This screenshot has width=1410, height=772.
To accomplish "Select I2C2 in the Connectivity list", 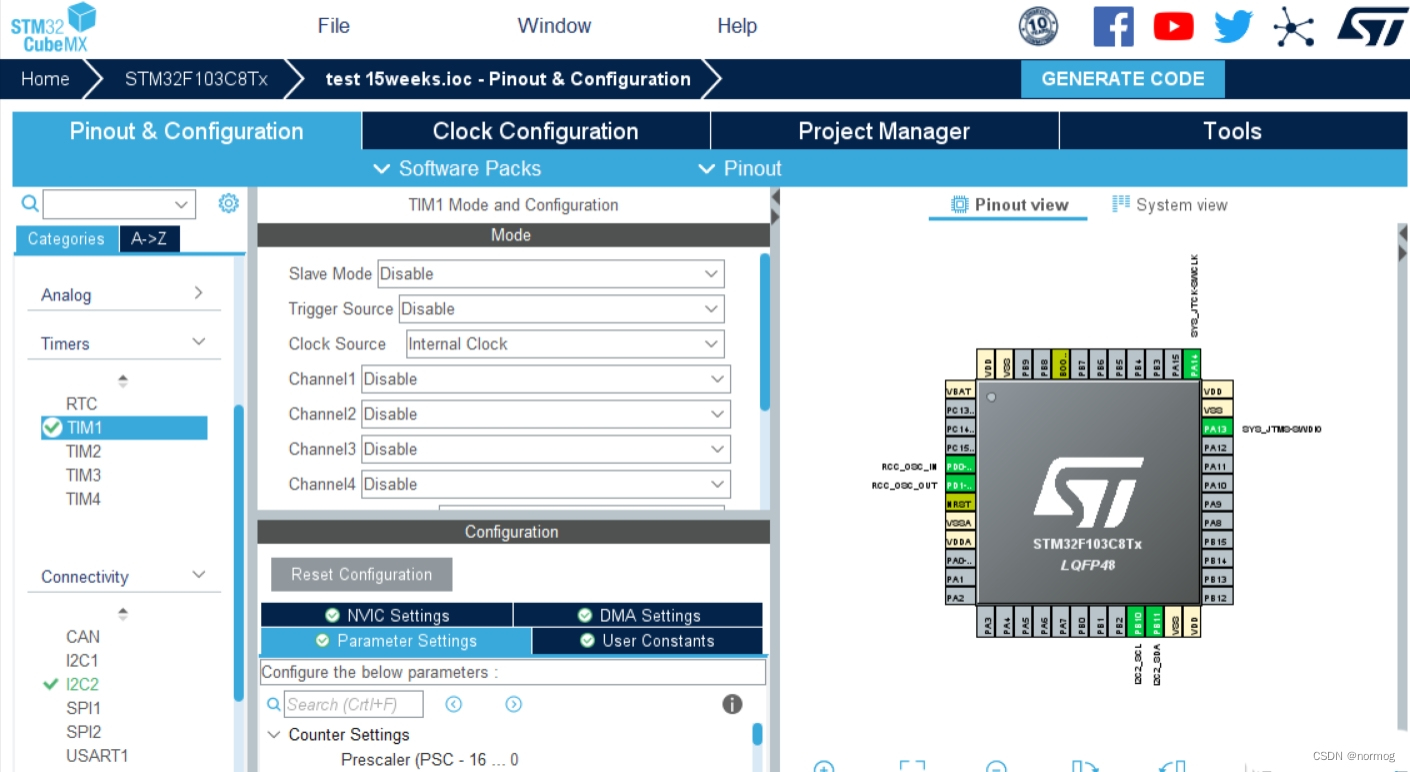I will pos(83,684).
